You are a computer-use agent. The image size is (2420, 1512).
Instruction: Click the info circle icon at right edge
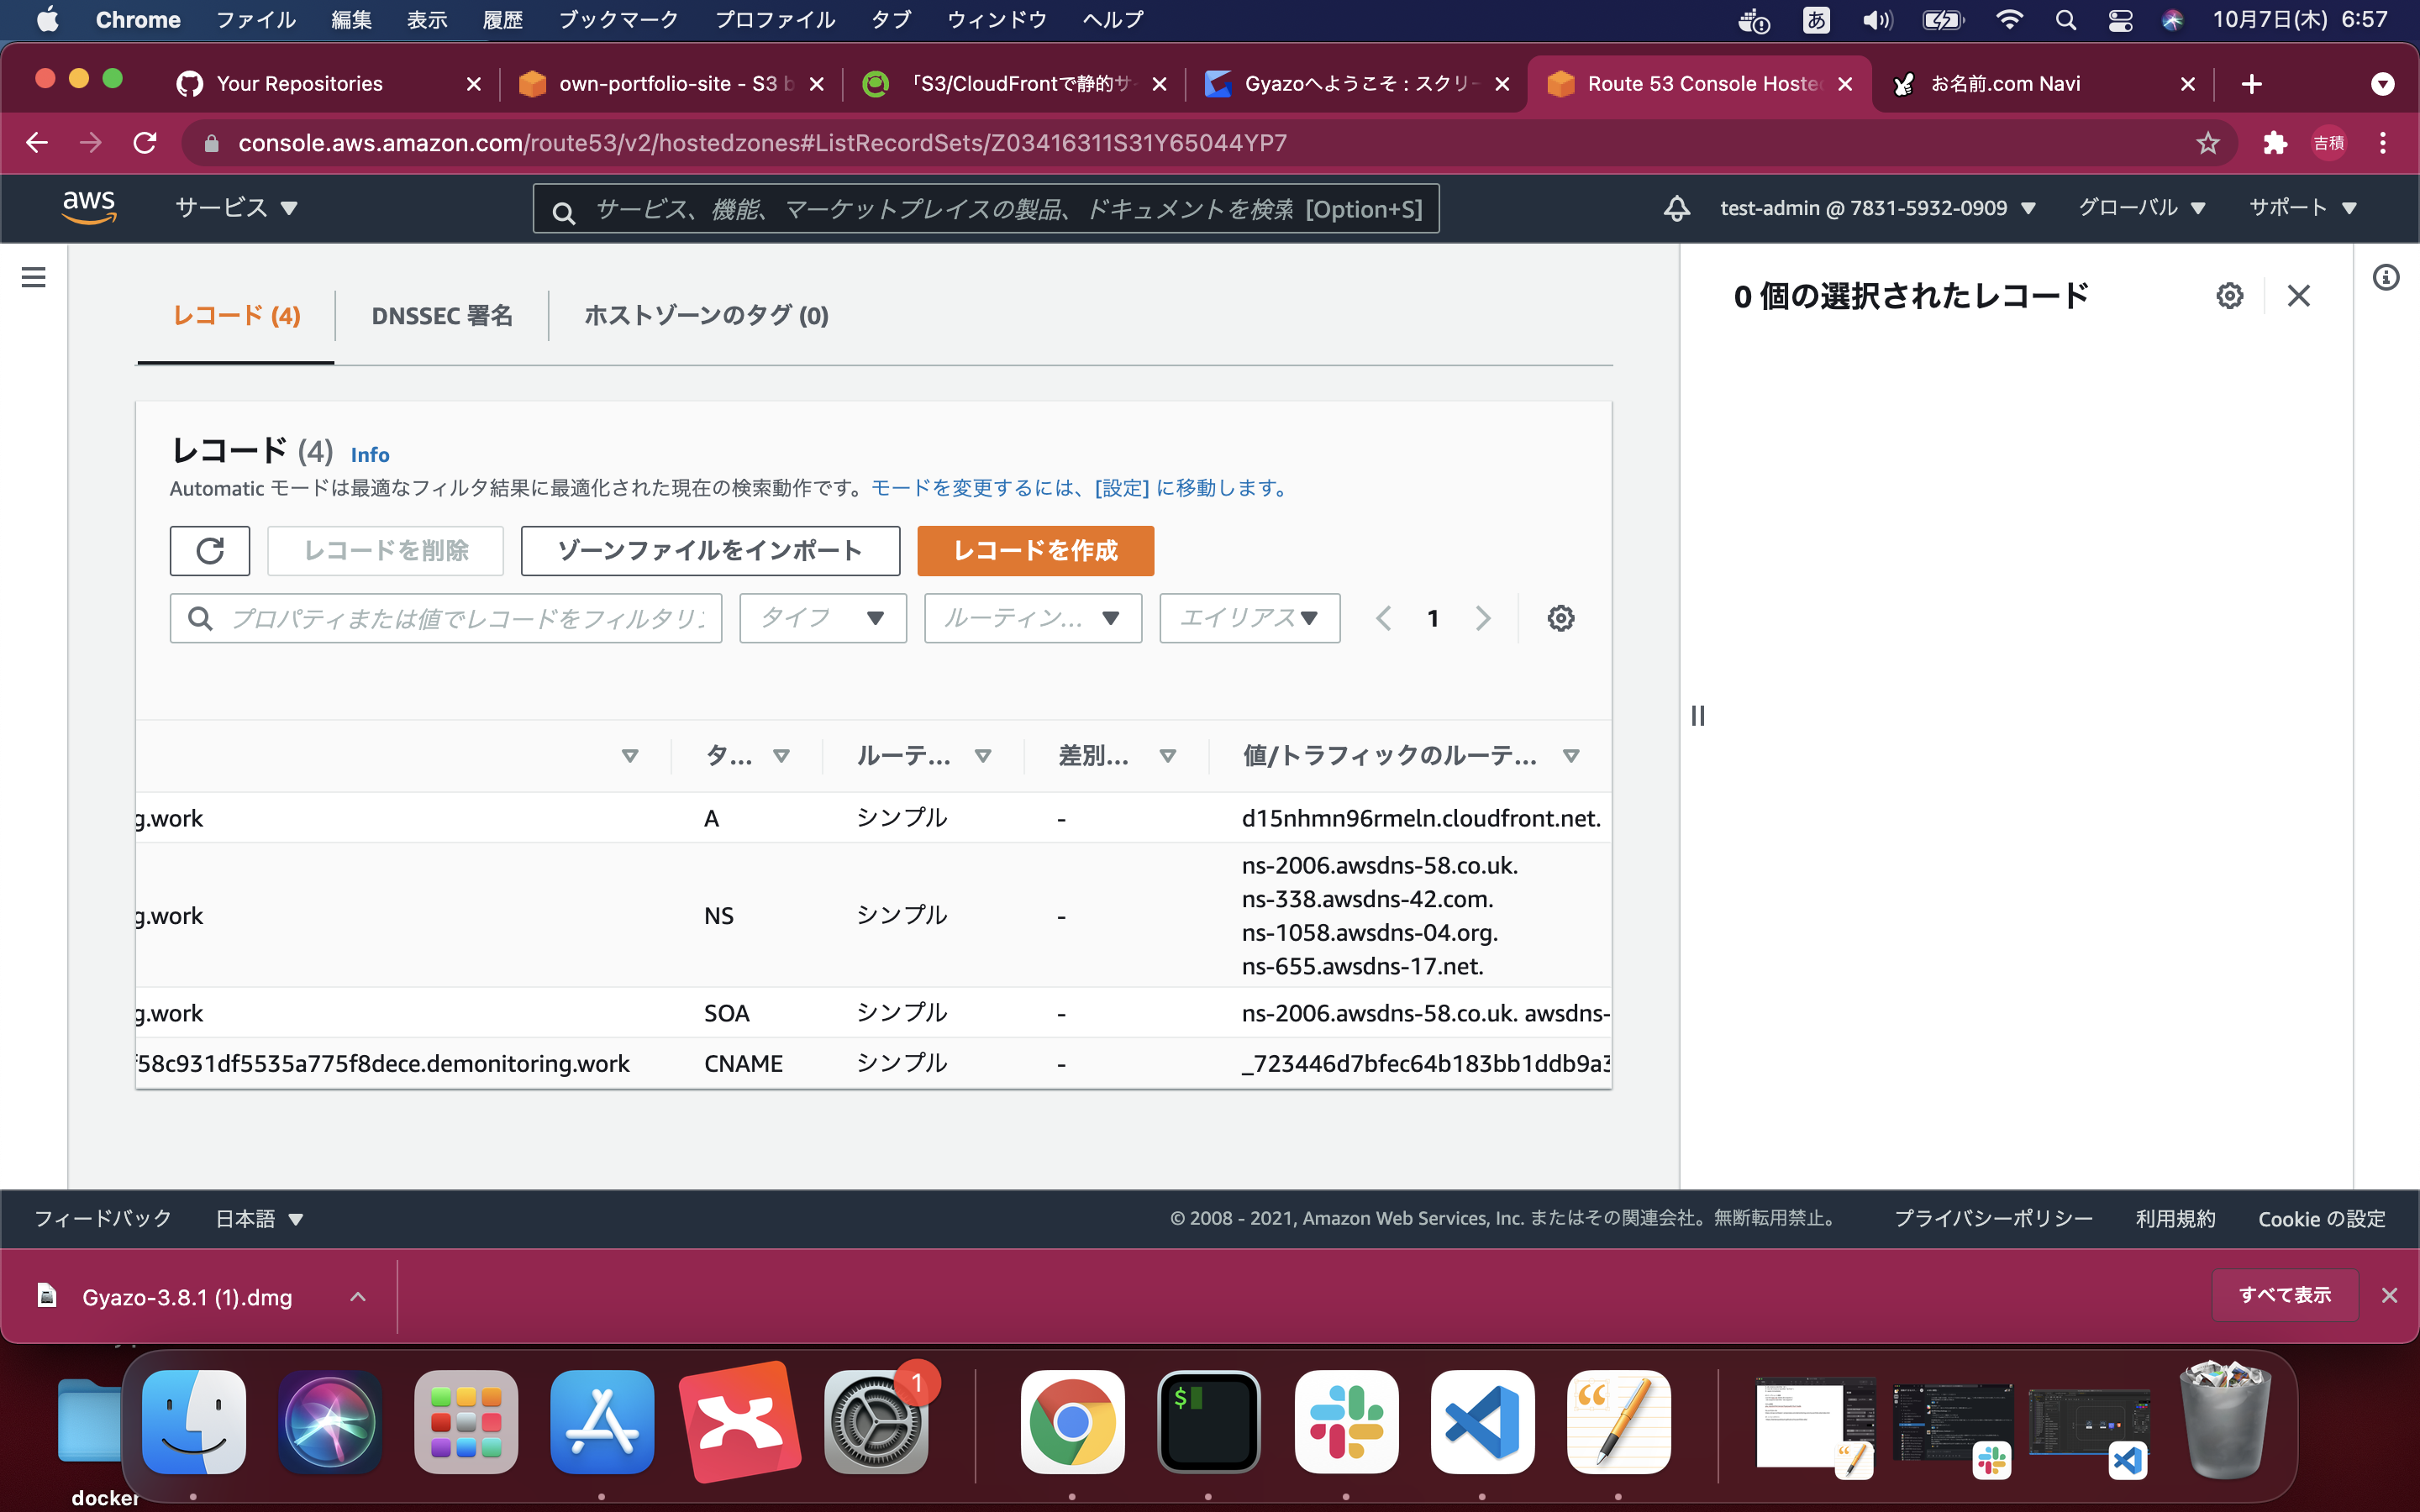tap(2386, 277)
